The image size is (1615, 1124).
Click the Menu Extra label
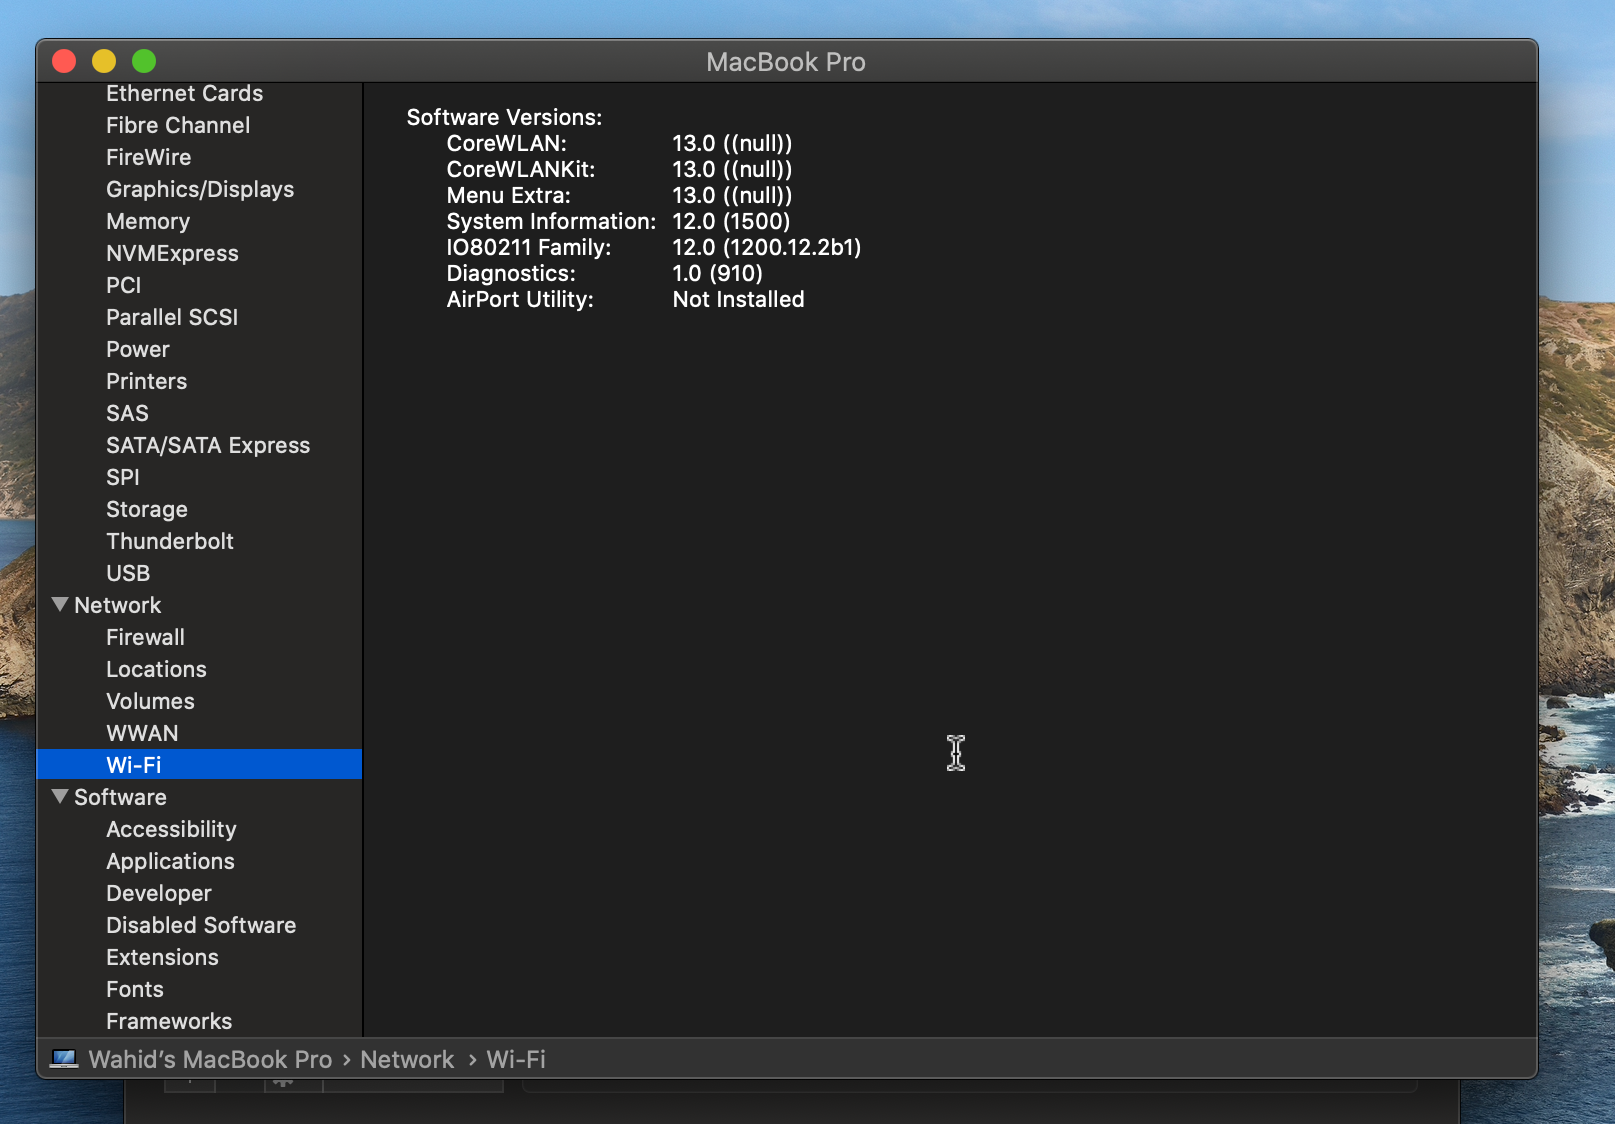point(509,195)
